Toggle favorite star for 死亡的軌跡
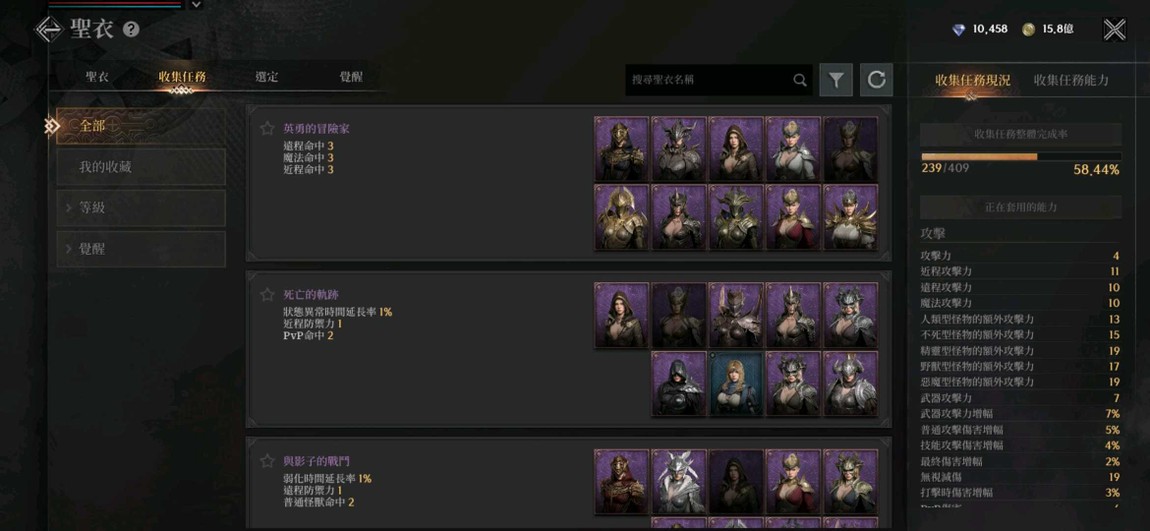Image resolution: width=1150 pixels, height=531 pixels. 267,295
